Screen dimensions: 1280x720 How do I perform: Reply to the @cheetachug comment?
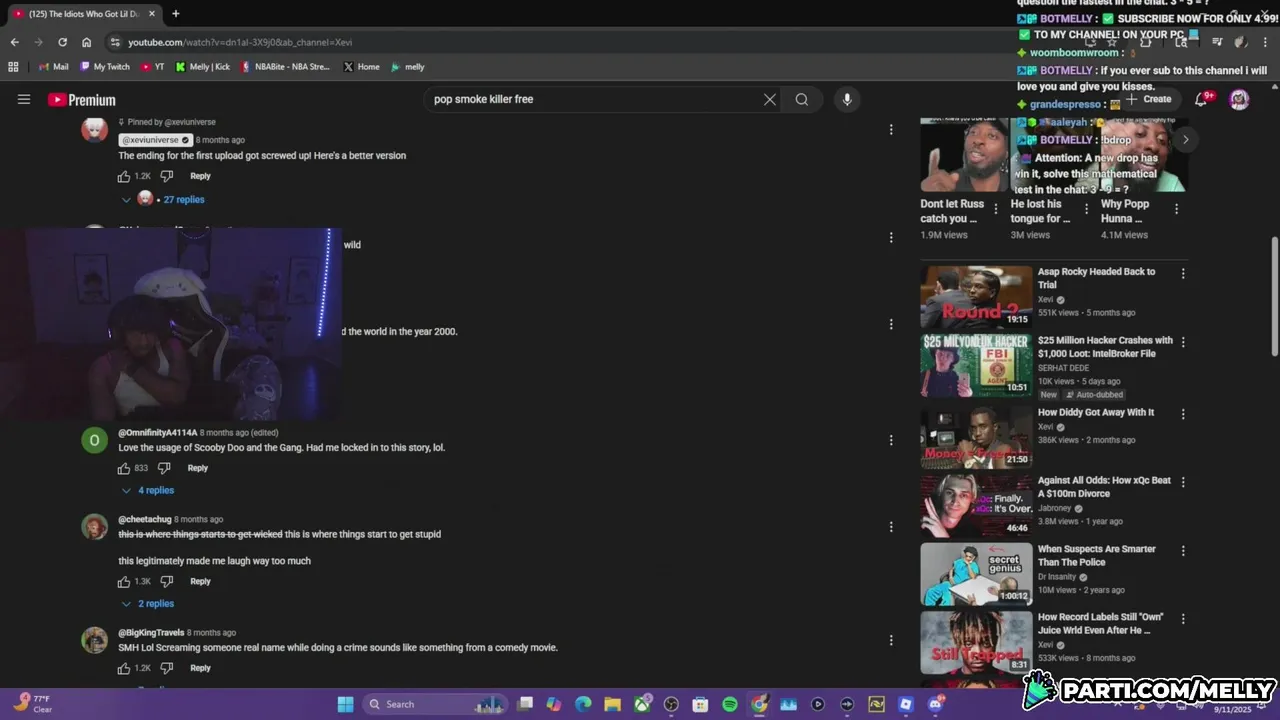pos(200,581)
